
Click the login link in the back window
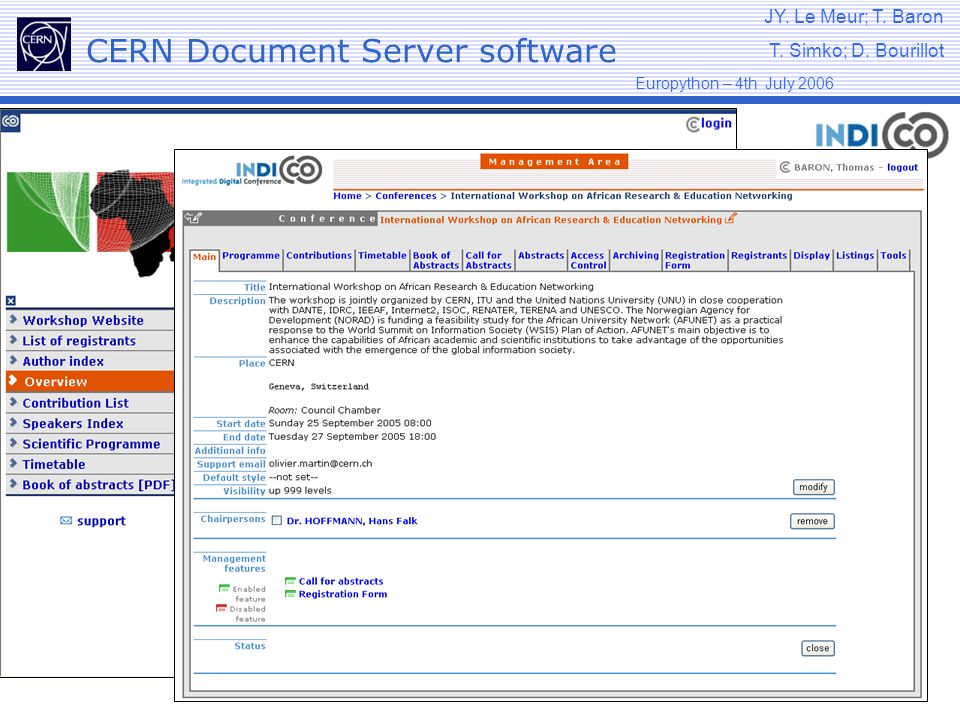pyautogui.click(x=716, y=123)
